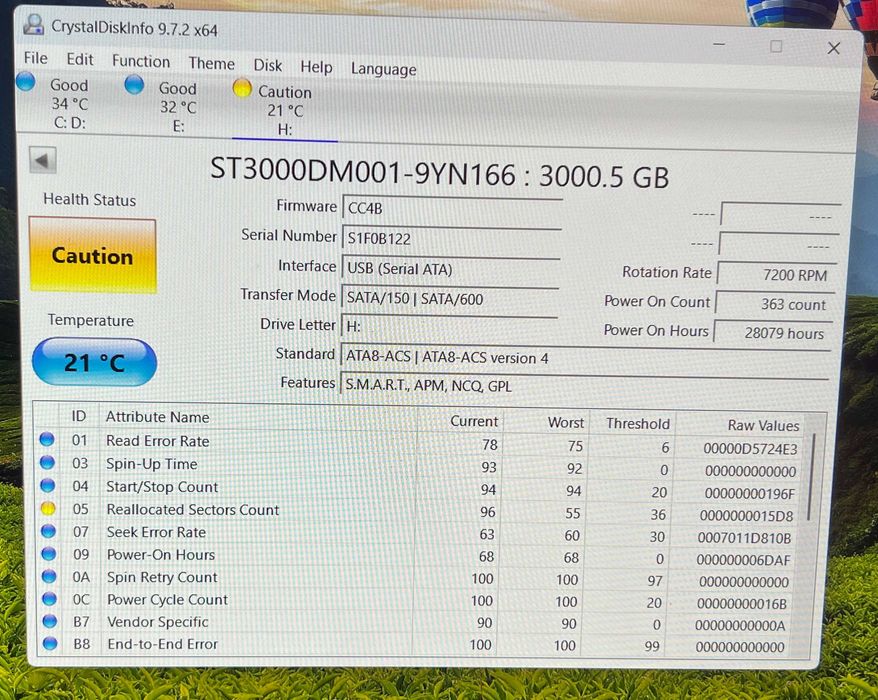Click the blue 21 °C temperature button
Screen dimensions: 878x700
click(94, 362)
